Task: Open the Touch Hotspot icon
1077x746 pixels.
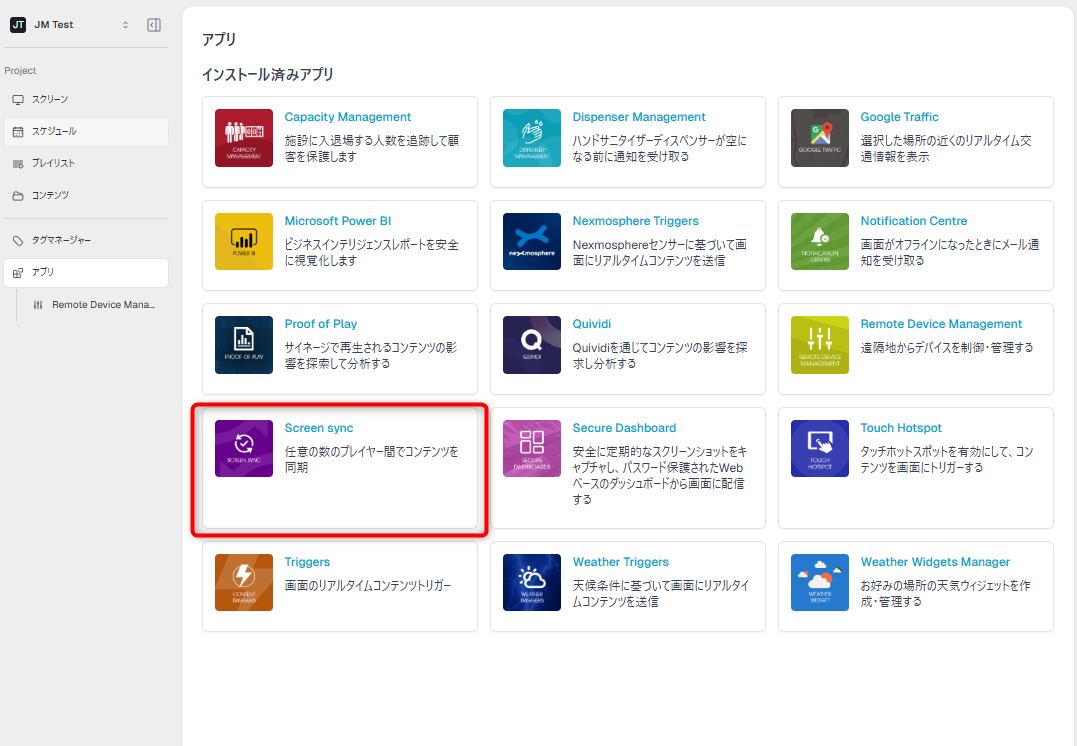Action: click(x=819, y=449)
